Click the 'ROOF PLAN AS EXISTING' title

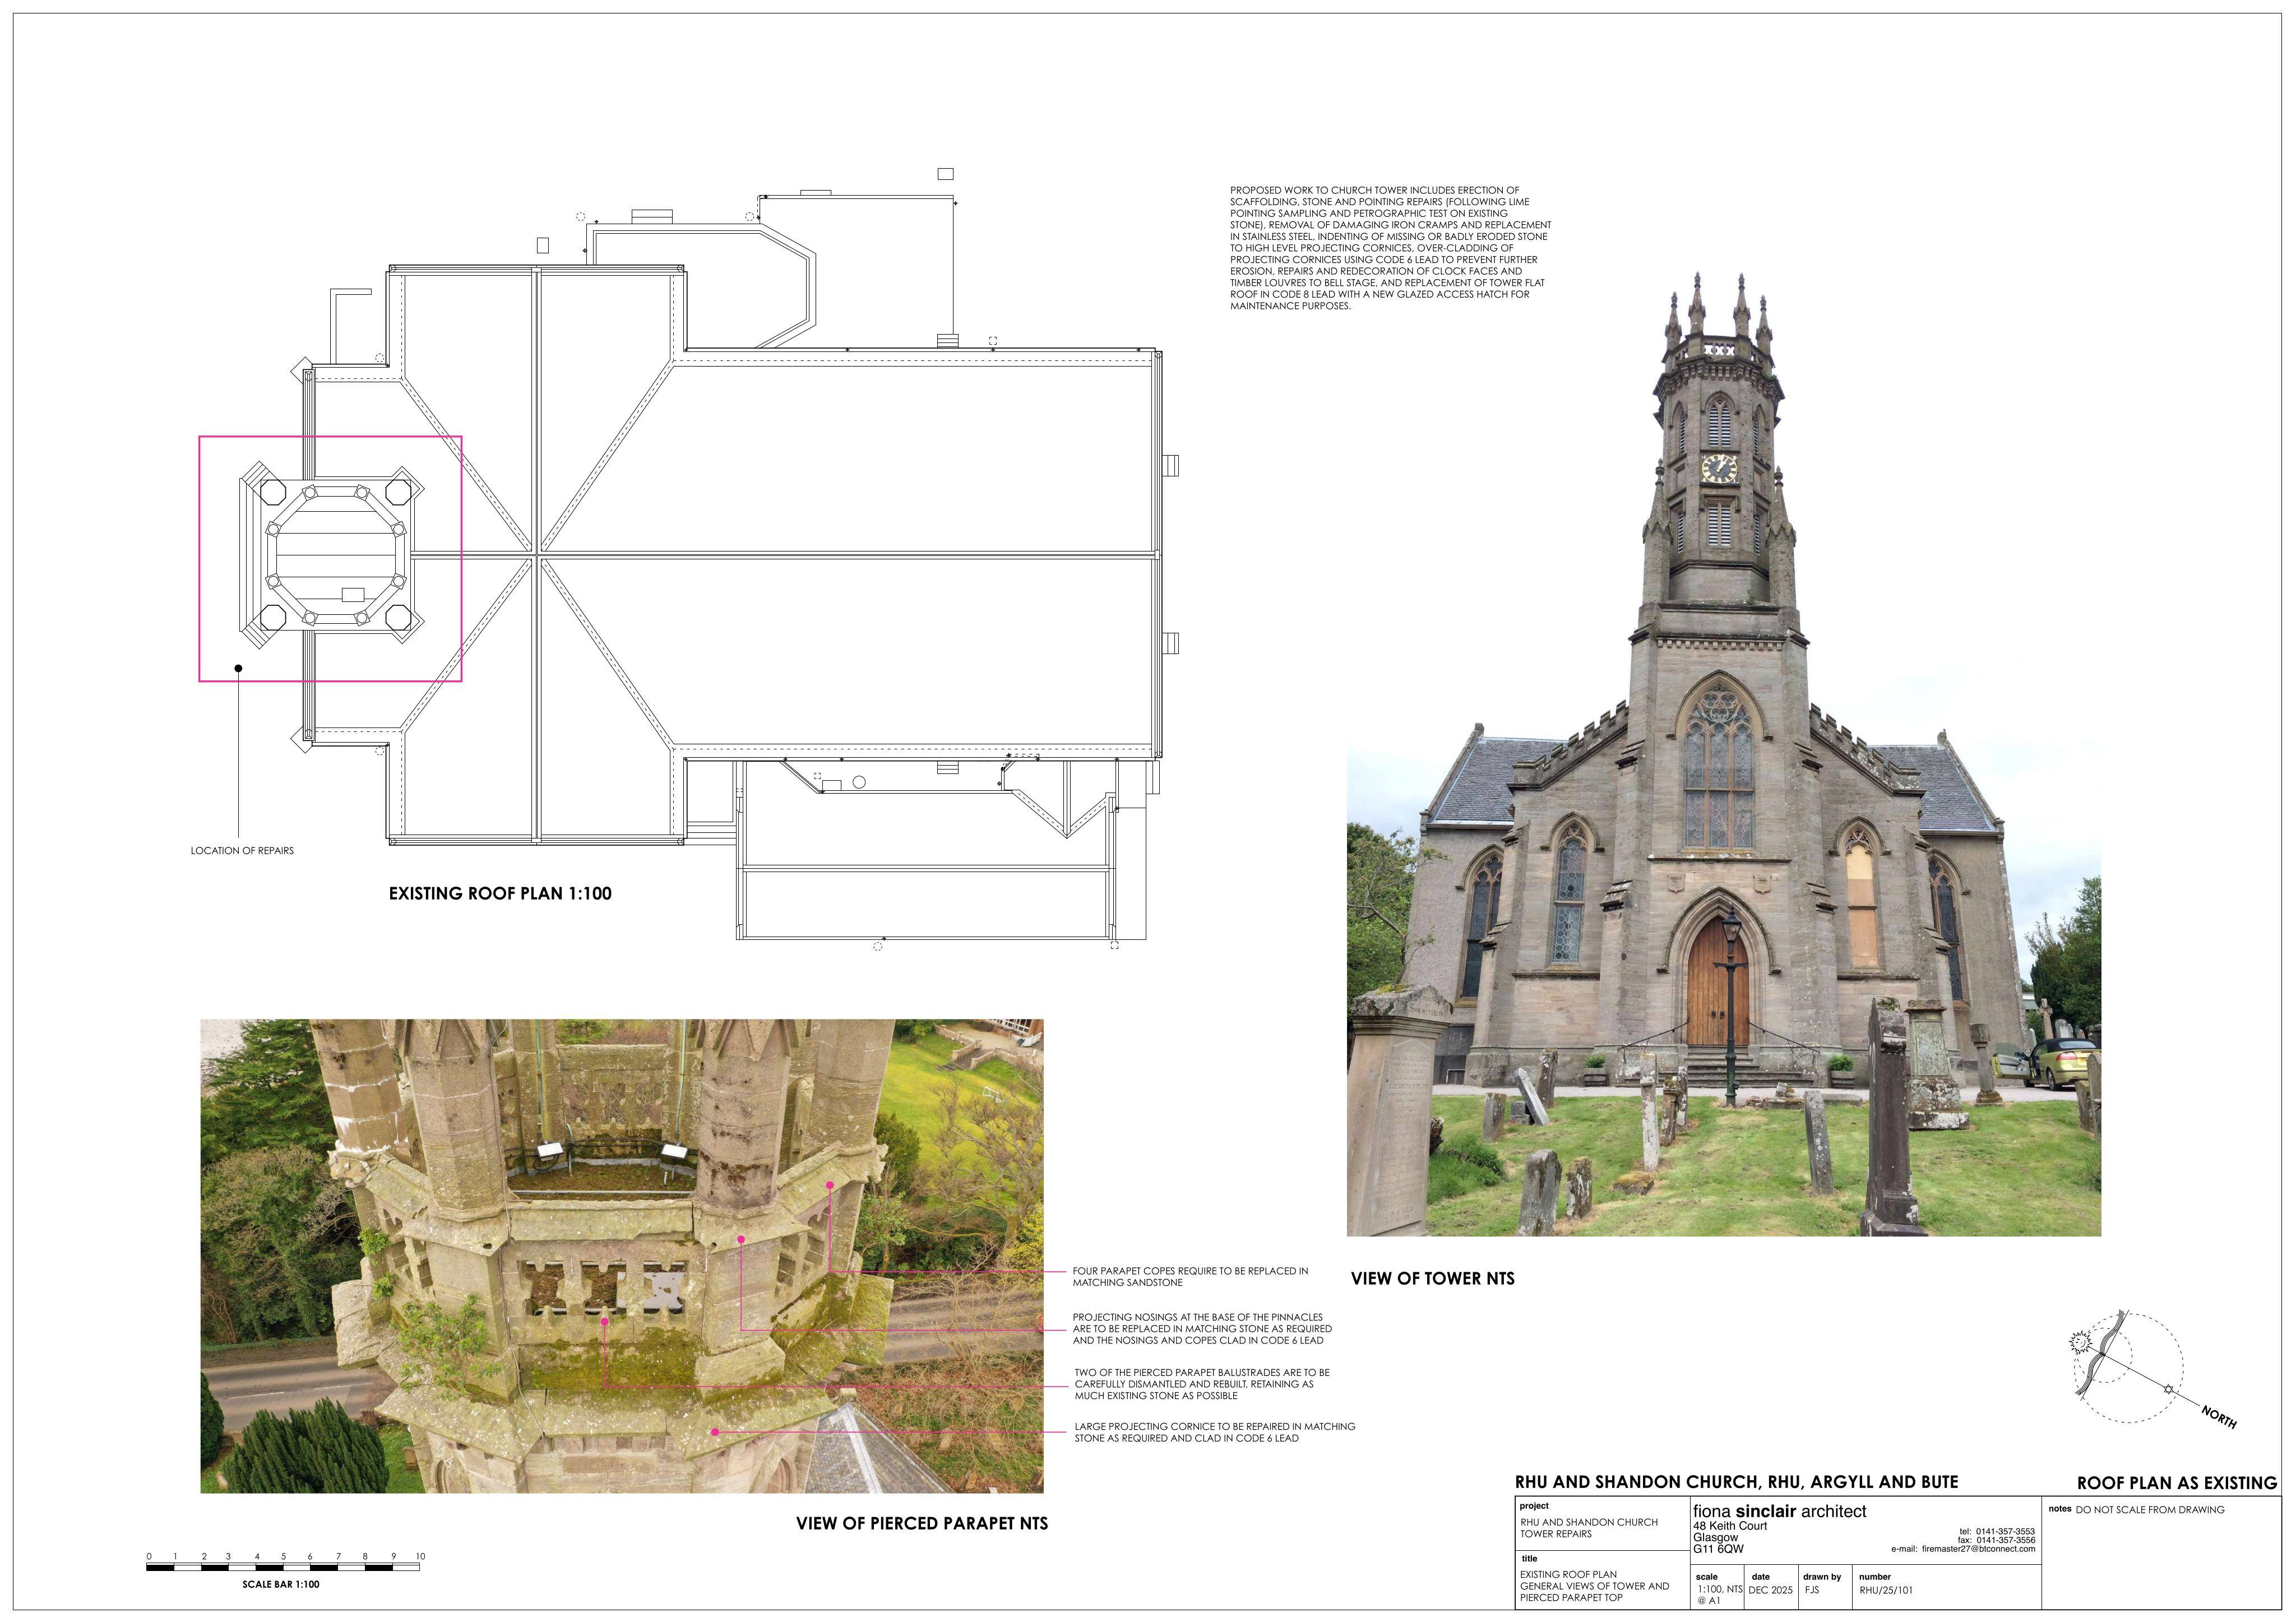[2177, 1483]
